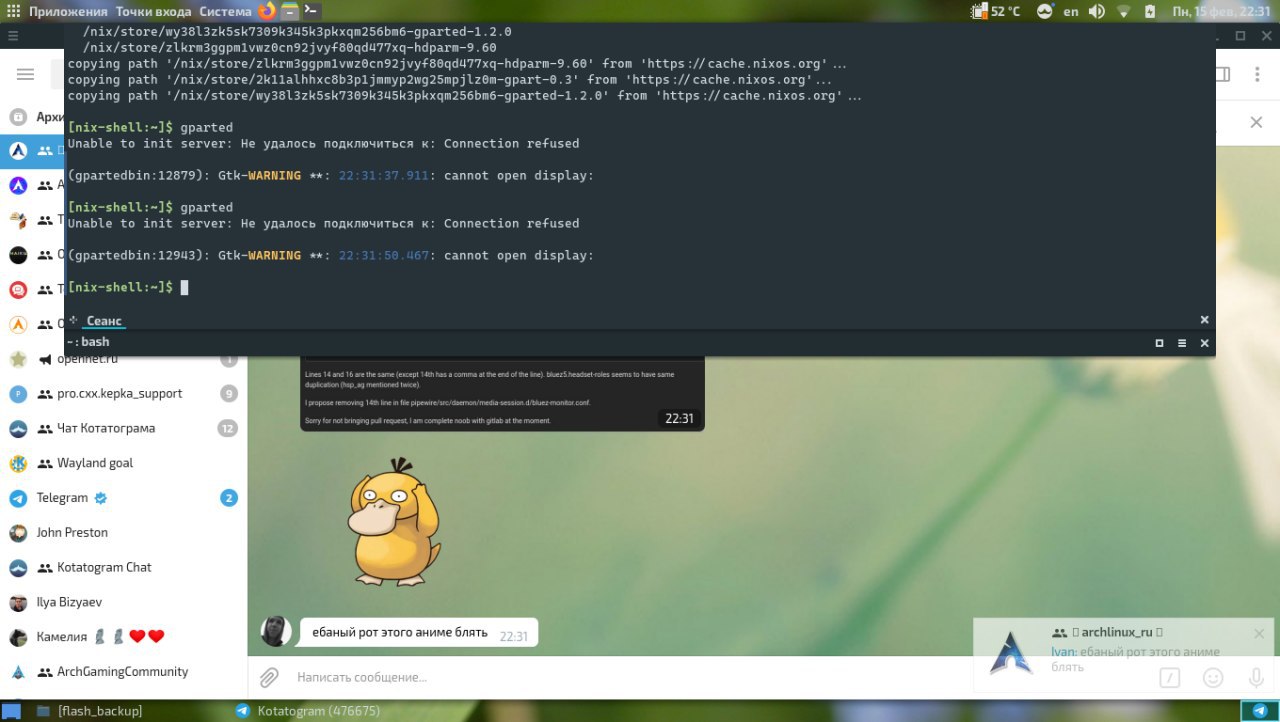Click the file manager launcher in panel
Screen dimensions: 1280x722
pyautogui.click(x=289, y=11)
